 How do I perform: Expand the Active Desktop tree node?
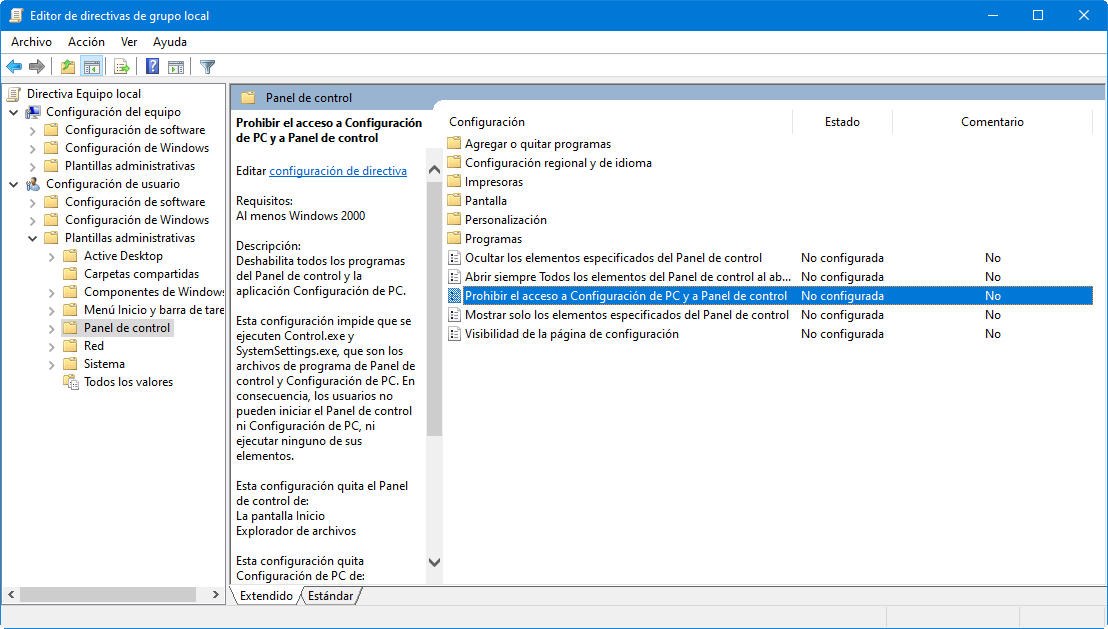52,257
